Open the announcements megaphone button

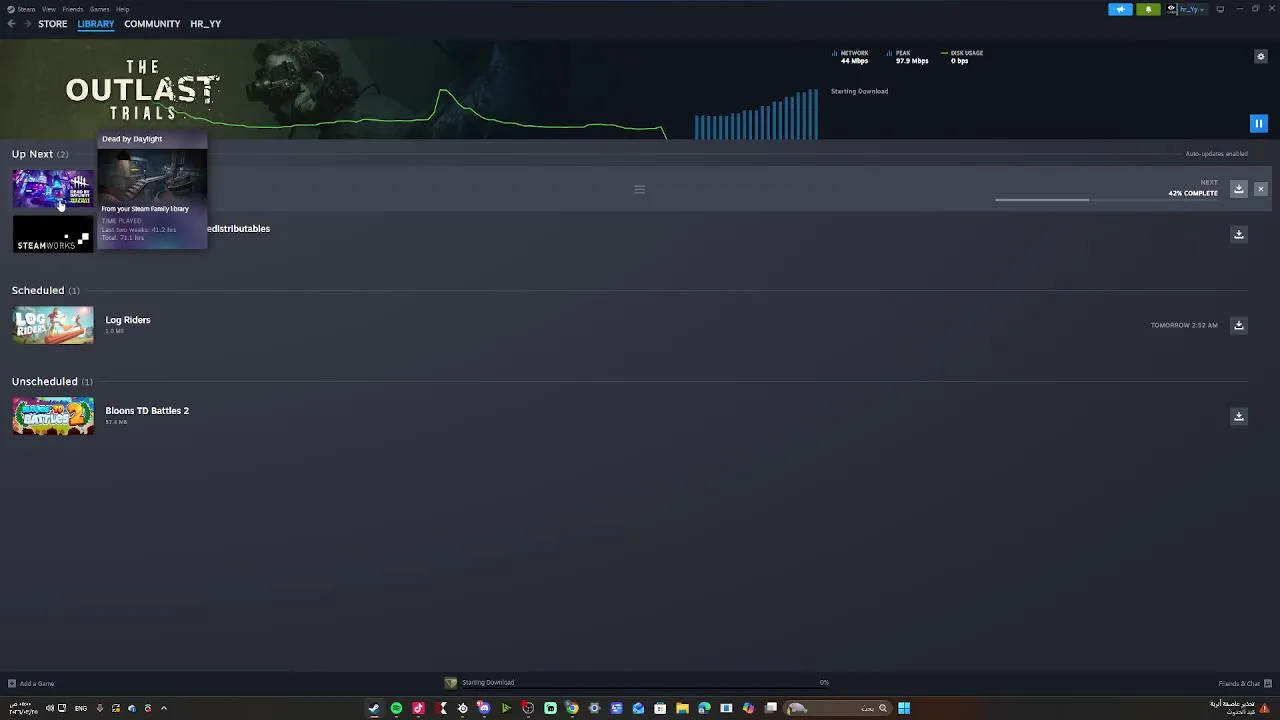point(1120,9)
